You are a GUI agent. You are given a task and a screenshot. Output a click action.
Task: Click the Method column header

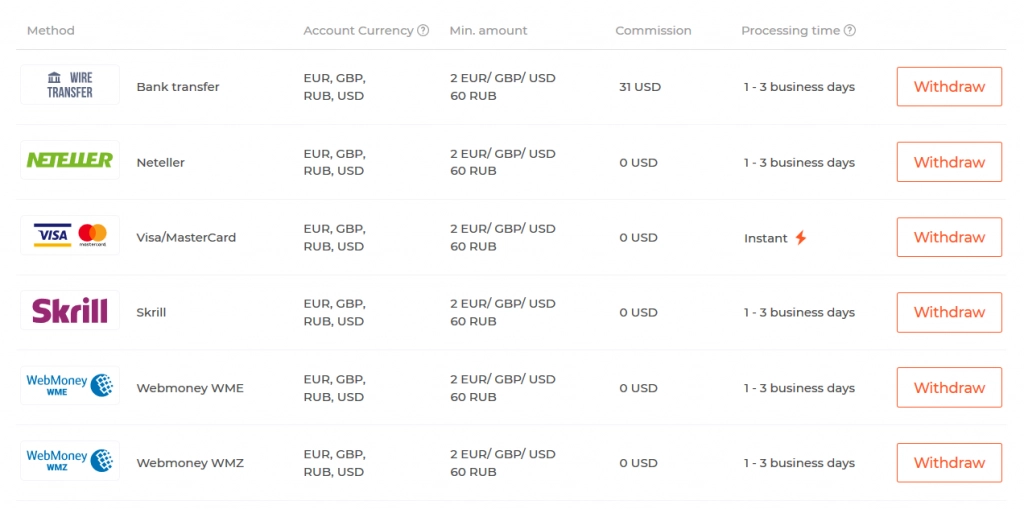[51, 31]
